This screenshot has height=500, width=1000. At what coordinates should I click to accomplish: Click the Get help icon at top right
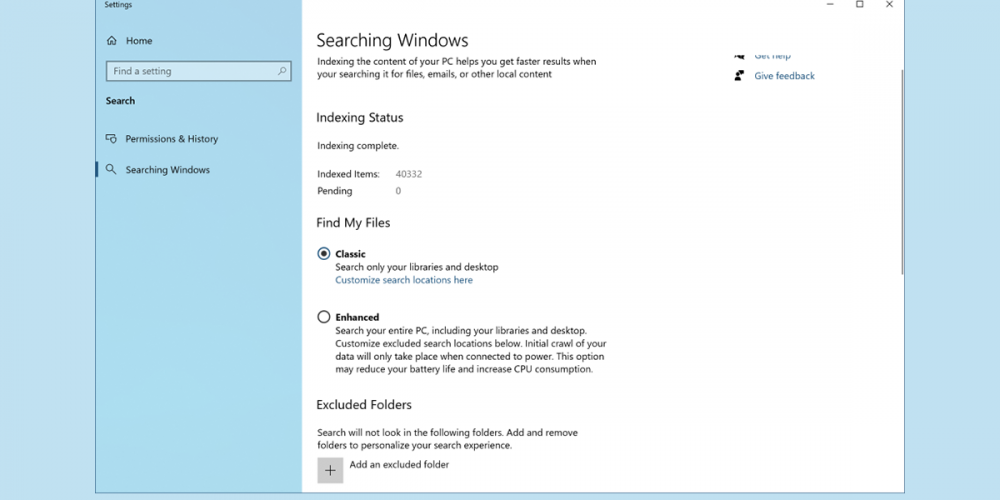(739, 56)
